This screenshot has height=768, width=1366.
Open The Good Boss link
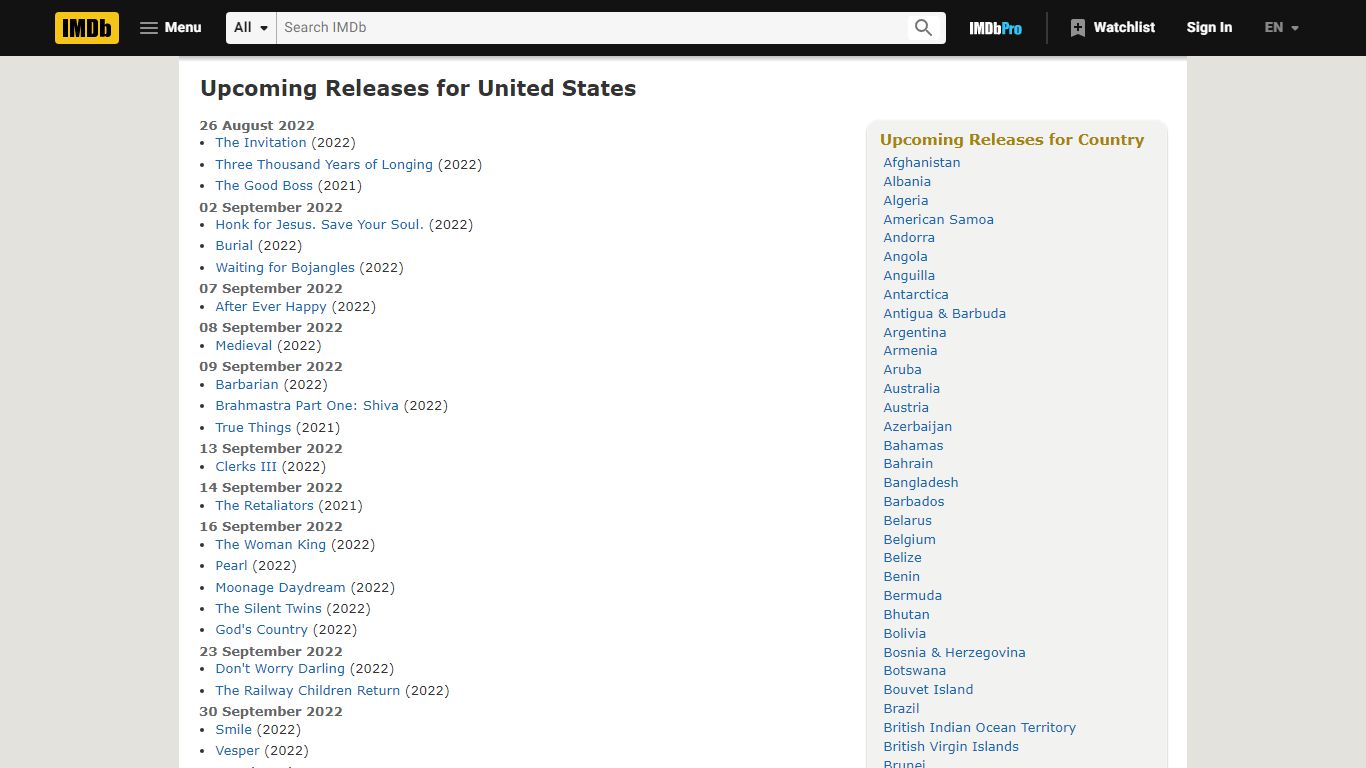tap(264, 186)
